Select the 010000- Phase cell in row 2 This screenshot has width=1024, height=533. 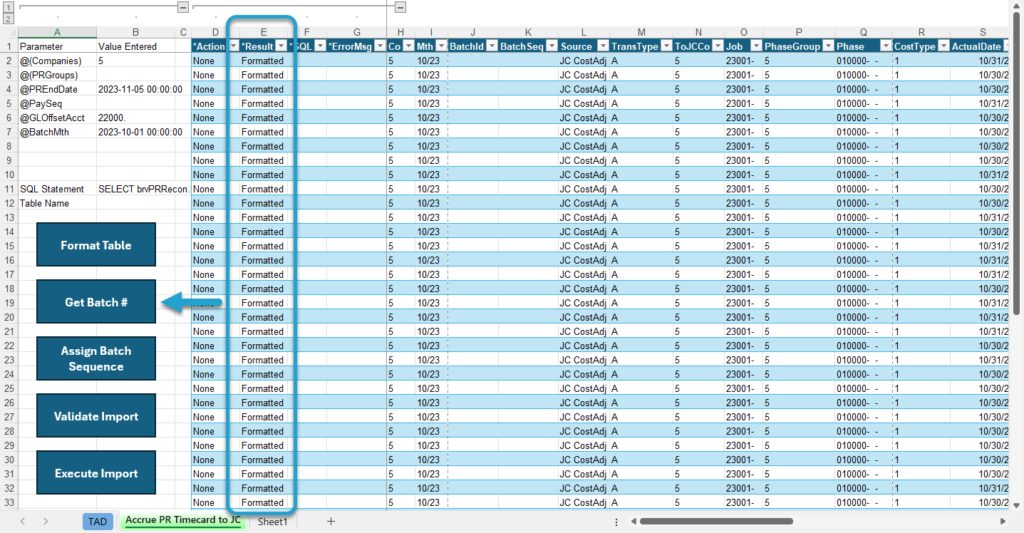(863, 61)
